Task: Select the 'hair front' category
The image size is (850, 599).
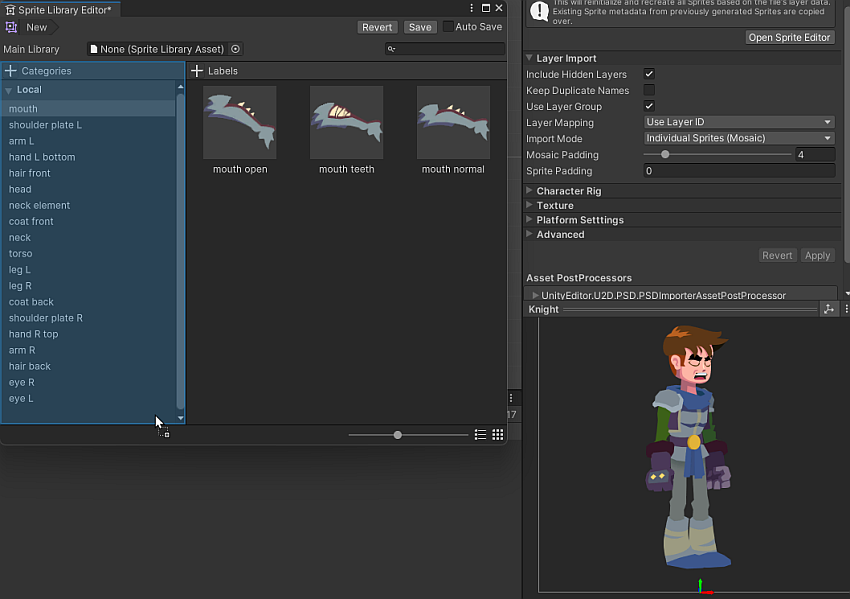Action: point(30,173)
